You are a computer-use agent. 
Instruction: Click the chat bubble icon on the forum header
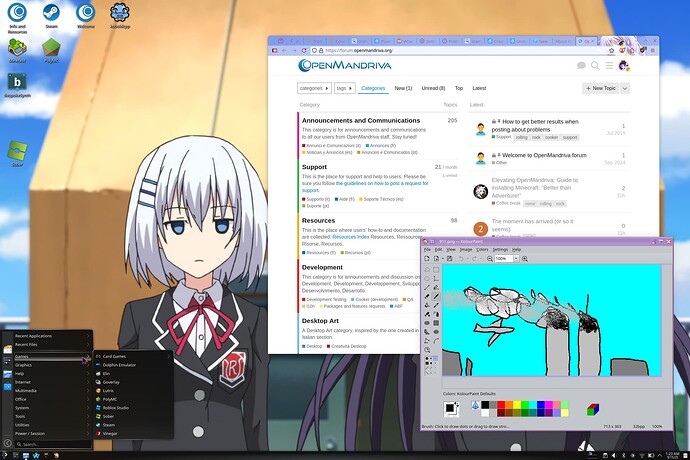(x=581, y=66)
